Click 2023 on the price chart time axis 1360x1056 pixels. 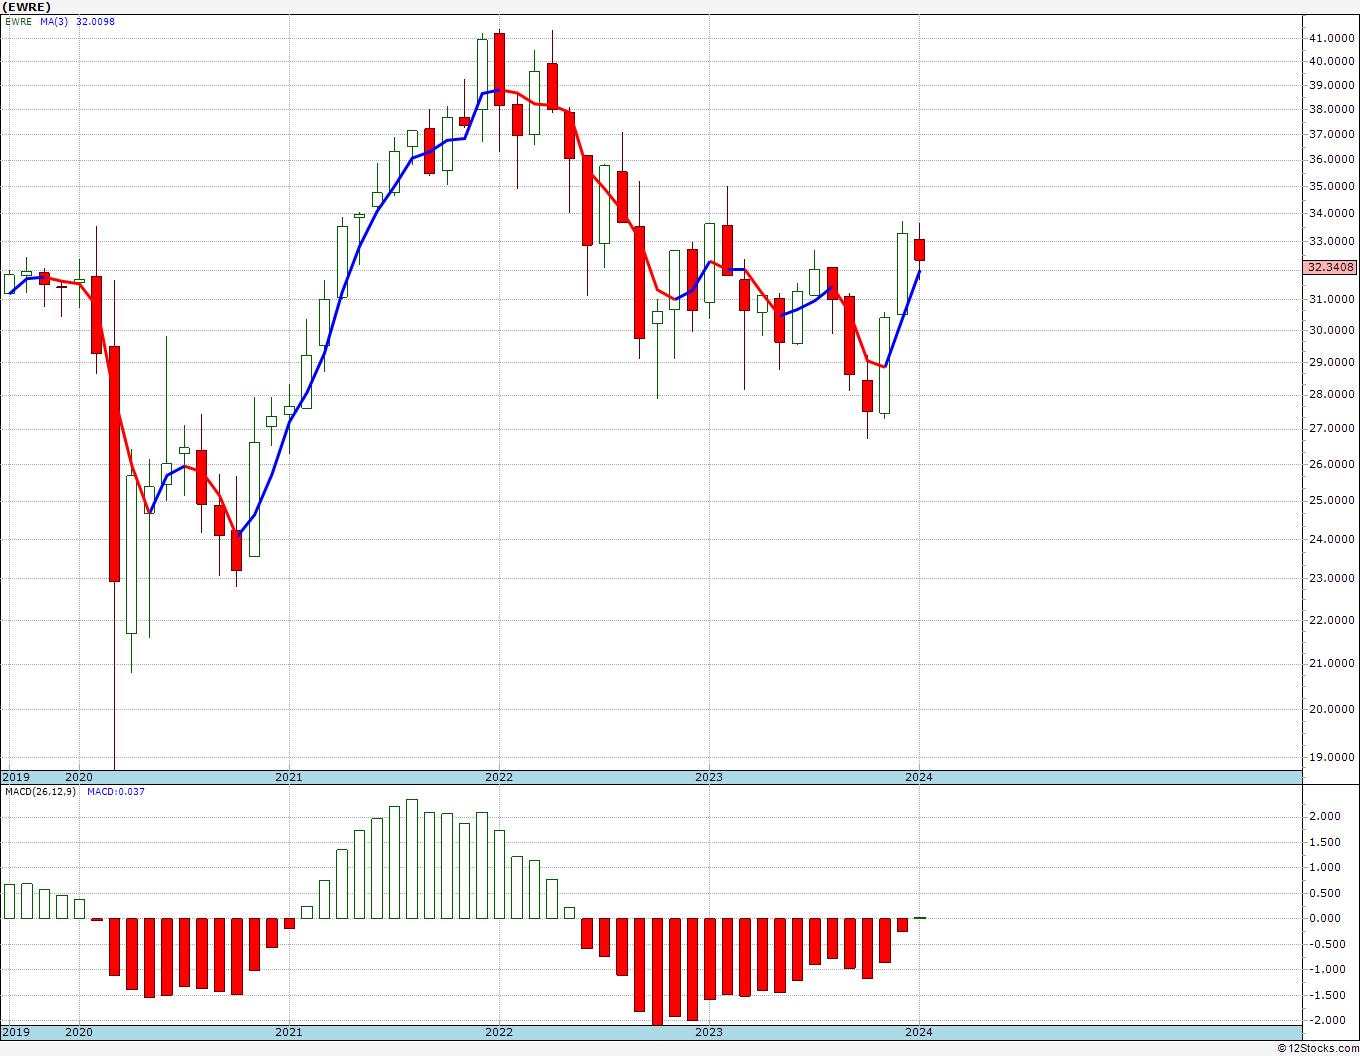pyautogui.click(x=709, y=777)
